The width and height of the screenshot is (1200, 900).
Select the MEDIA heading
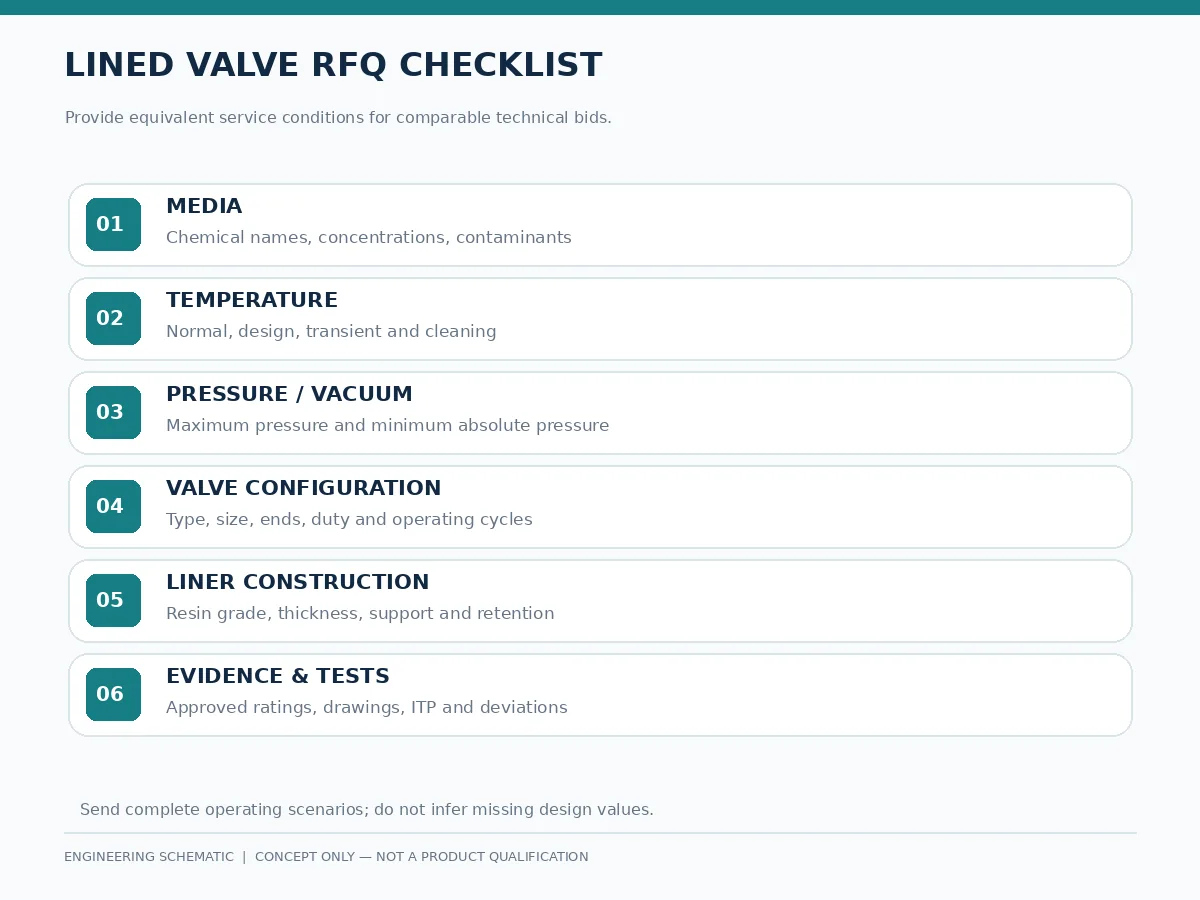click(x=204, y=206)
